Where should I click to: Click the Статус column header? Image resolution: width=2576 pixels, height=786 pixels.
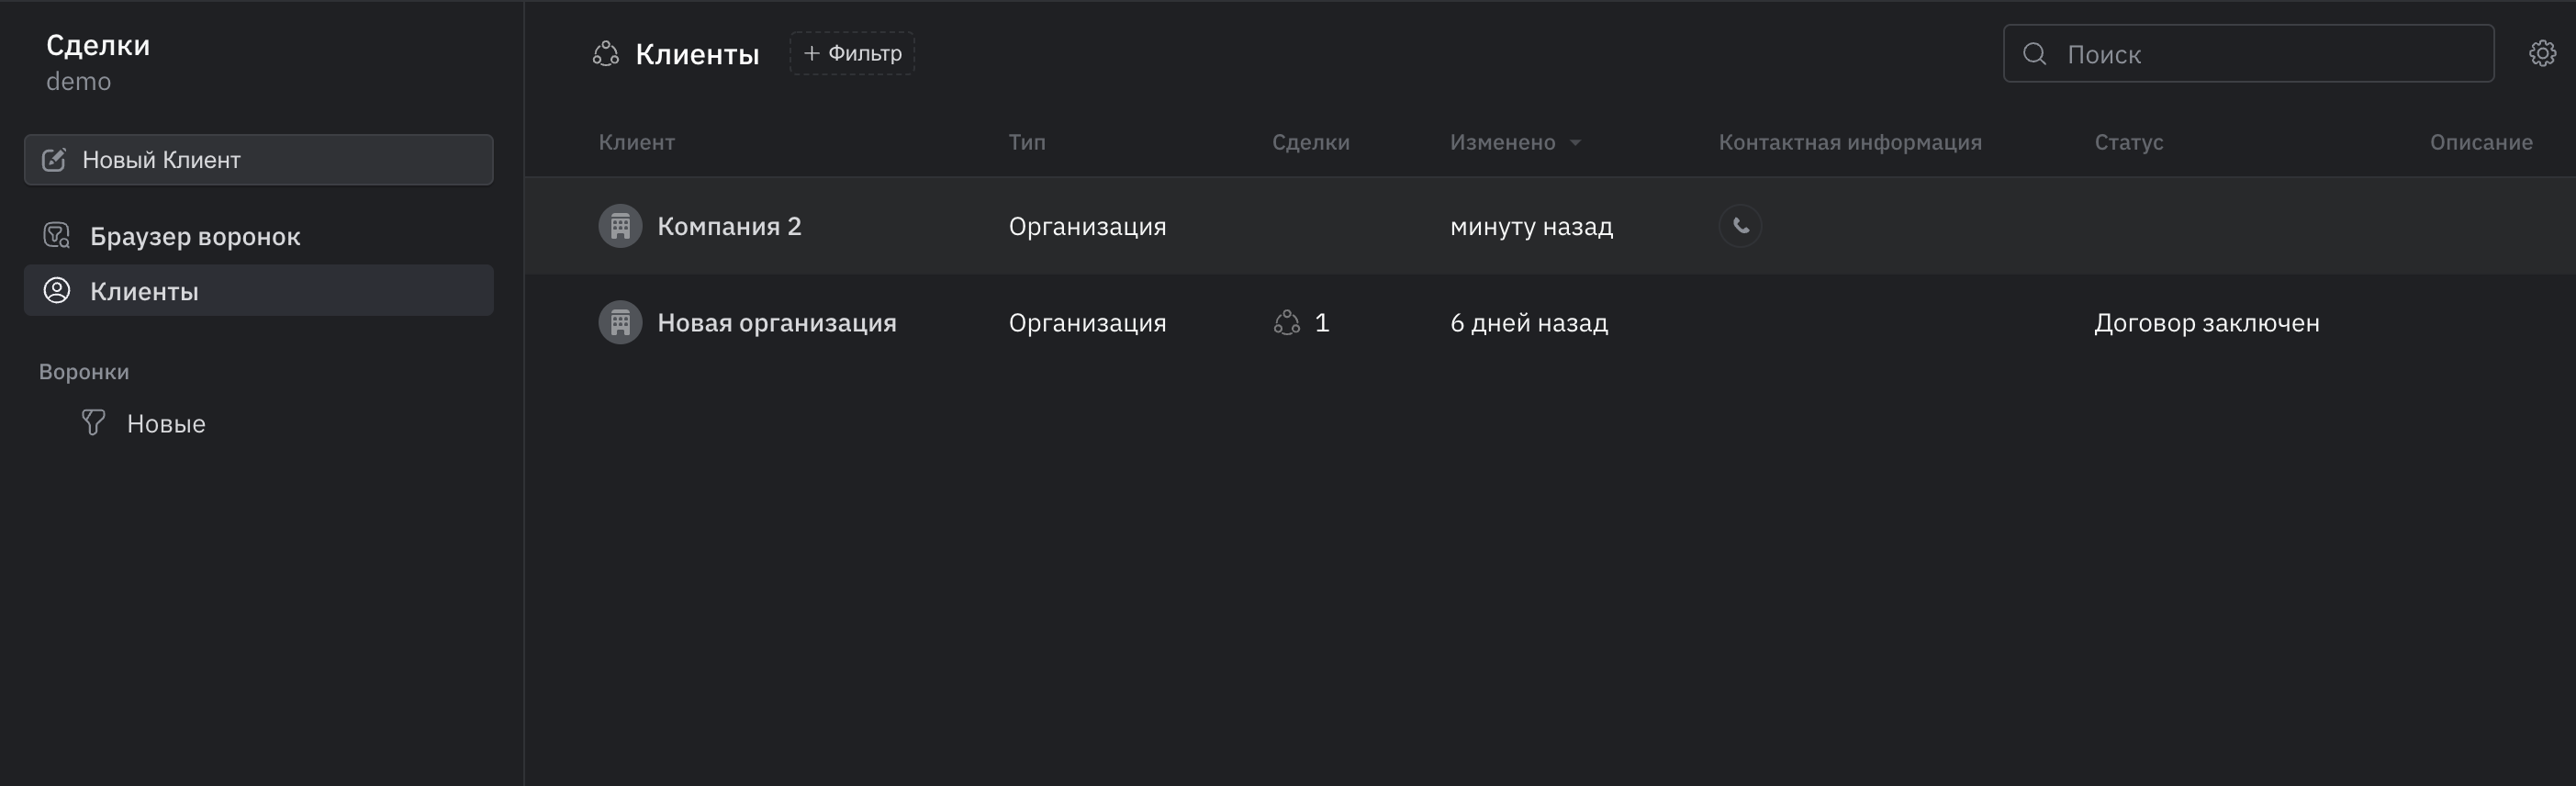click(2128, 142)
